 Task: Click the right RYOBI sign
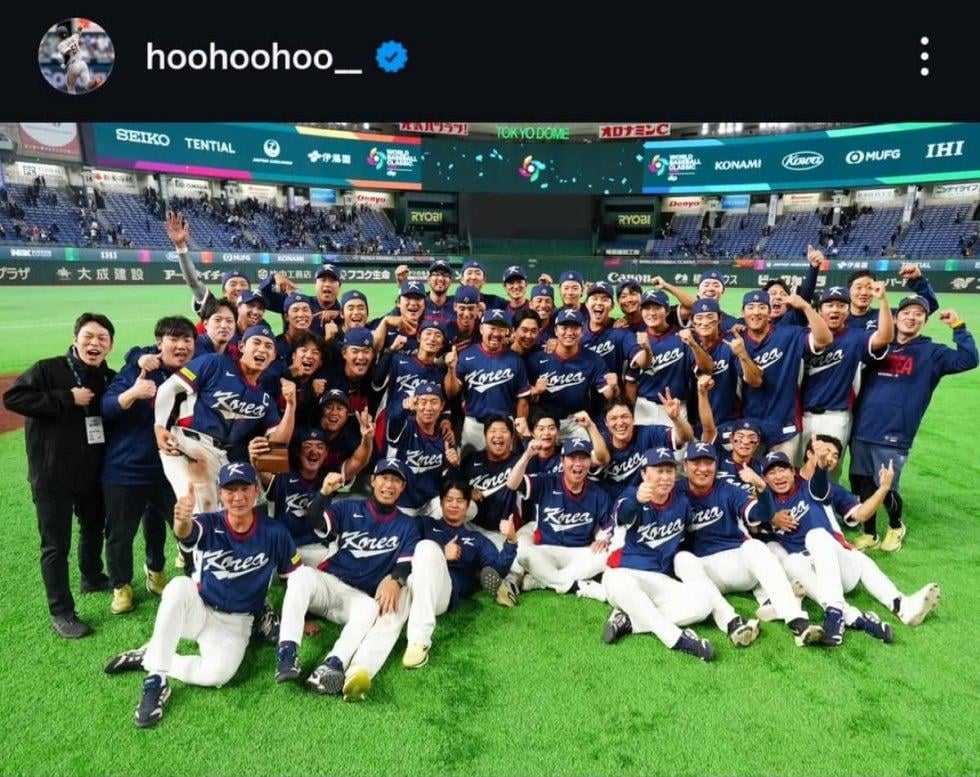click(x=634, y=220)
